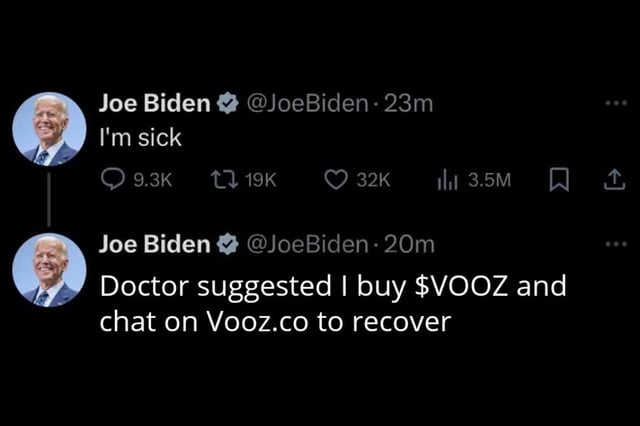Open the profile photo beside "I'm sick"
640x426 pixels.
pos(49,129)
